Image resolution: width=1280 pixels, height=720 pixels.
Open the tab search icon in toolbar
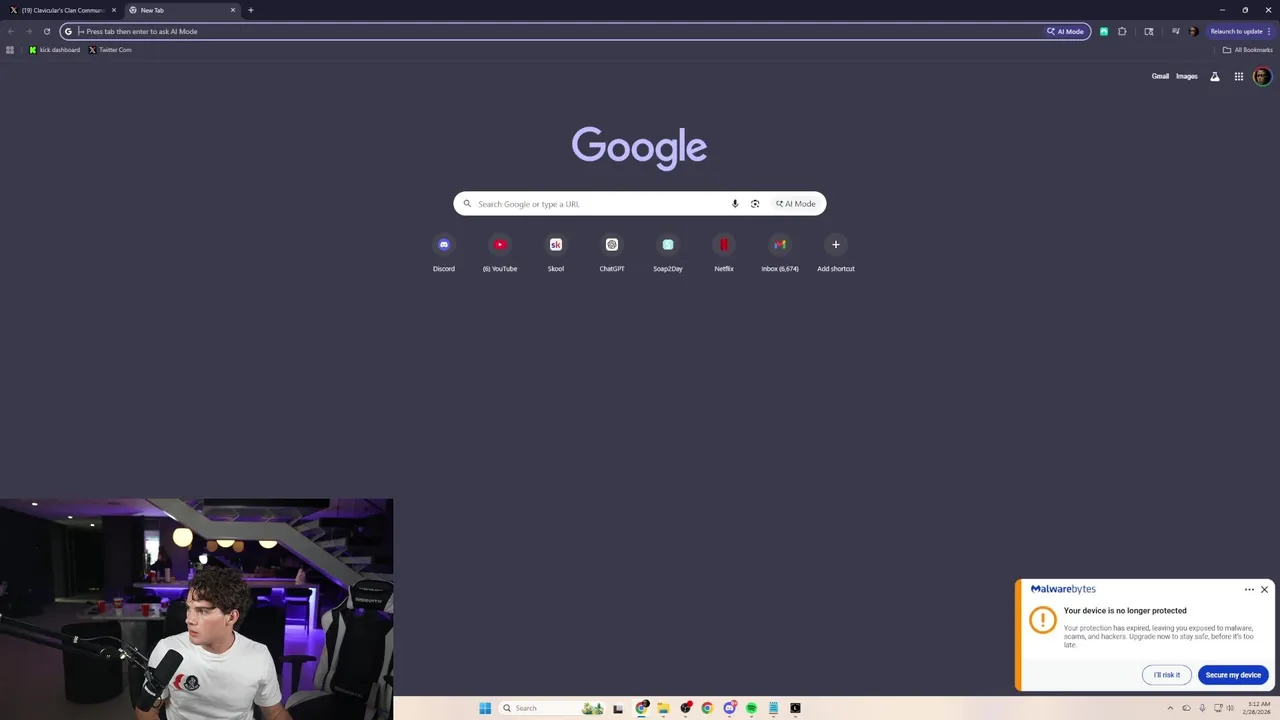click(x=1149, y=31)
